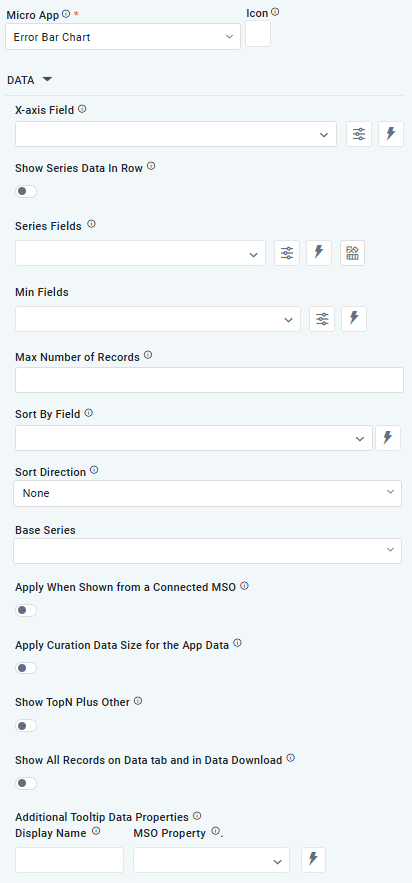Click the Max Number of Records field
The height and width of the screenshot is (883, 412).
tap(209, 380)
